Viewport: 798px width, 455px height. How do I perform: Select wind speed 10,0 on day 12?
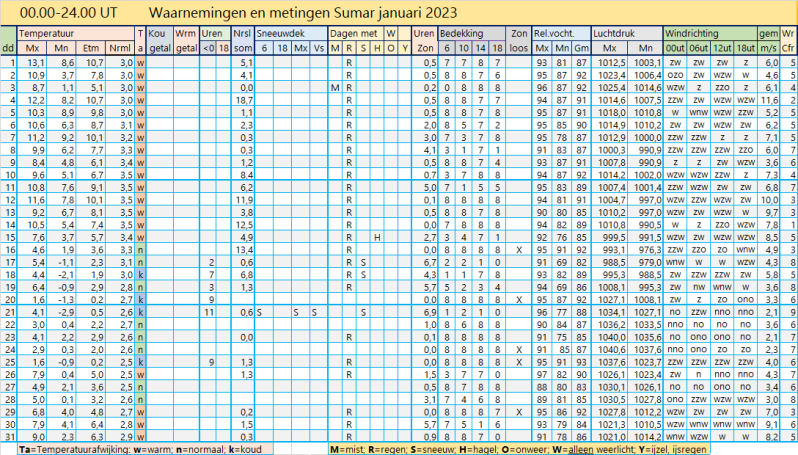tap(769, 200)
